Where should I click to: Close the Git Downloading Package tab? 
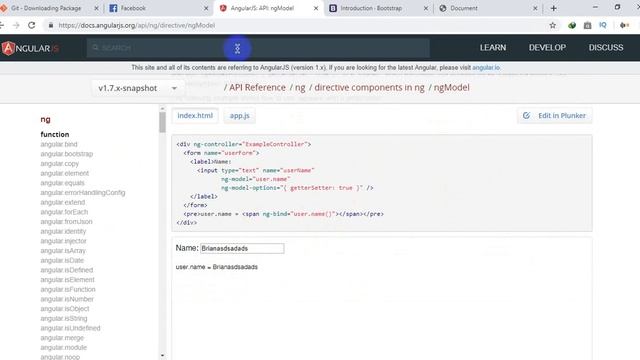tap(96, 8)
